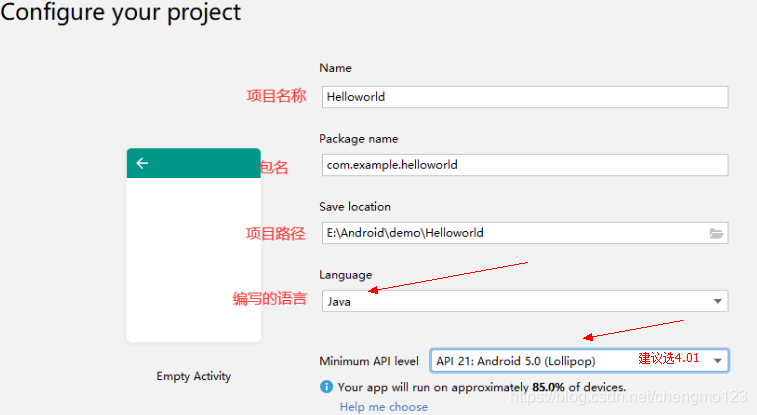This screenshot has width=757, height=415.
Task: Click inside the Name field containing Helloworld
Action: coord(525,97)
